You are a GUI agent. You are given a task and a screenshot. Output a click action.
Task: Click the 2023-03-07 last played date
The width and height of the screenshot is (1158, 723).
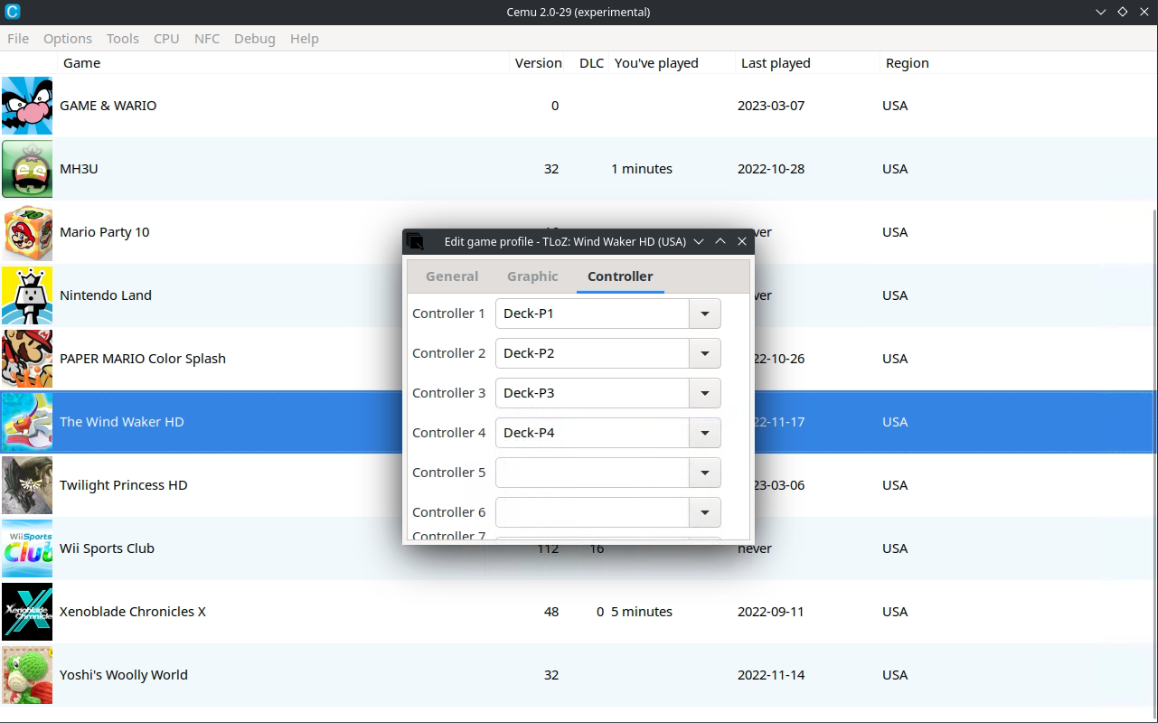[x=771, y=106]
